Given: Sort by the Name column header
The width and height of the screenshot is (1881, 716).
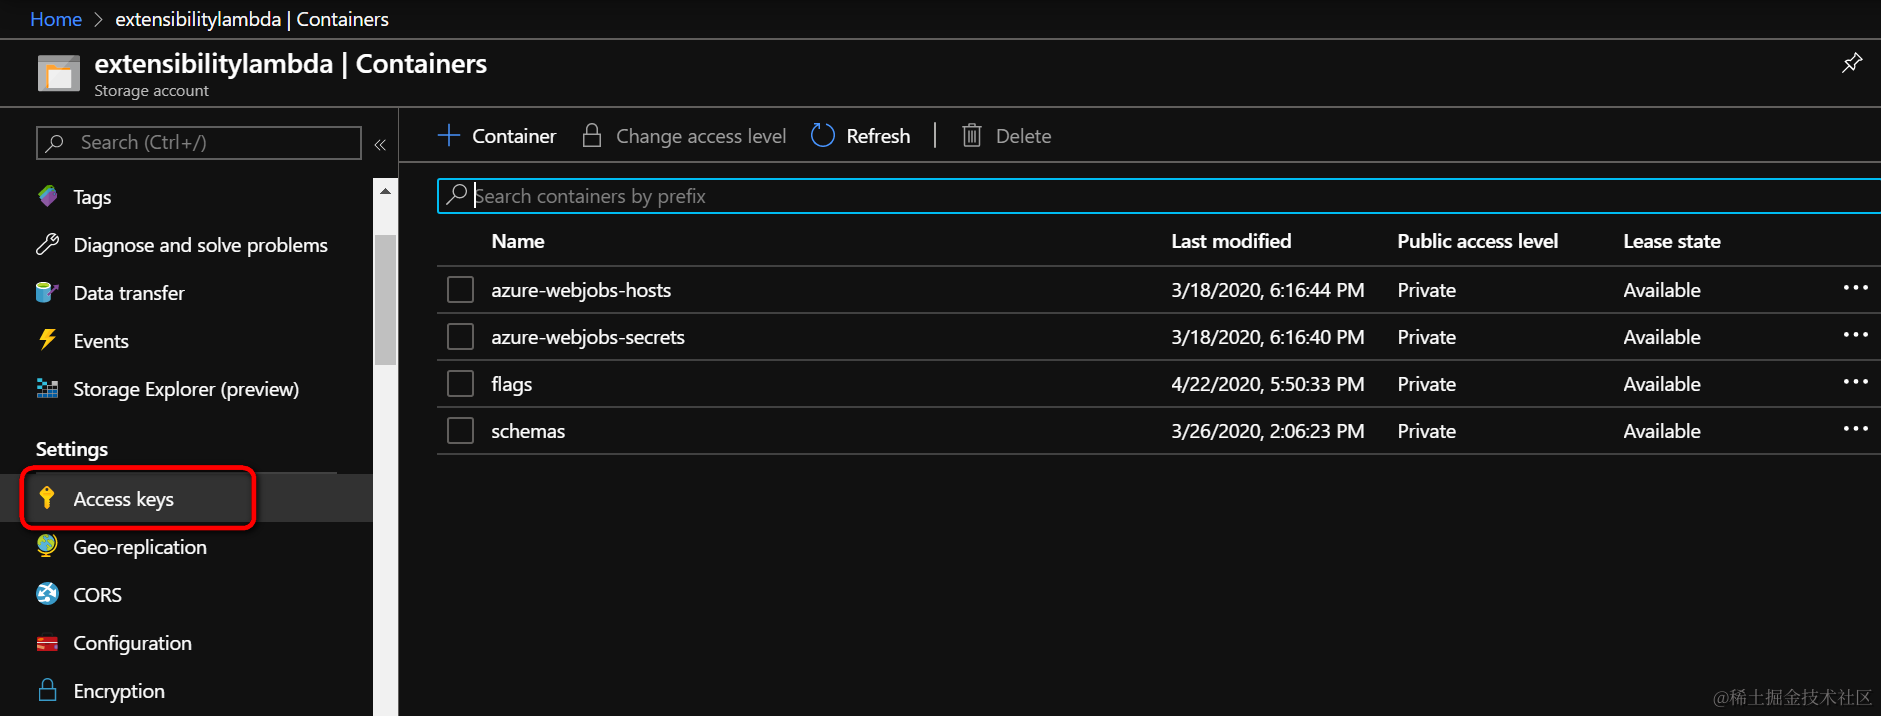Looking at the screenshot, I should pyautogui.click(x=518, y=241).
